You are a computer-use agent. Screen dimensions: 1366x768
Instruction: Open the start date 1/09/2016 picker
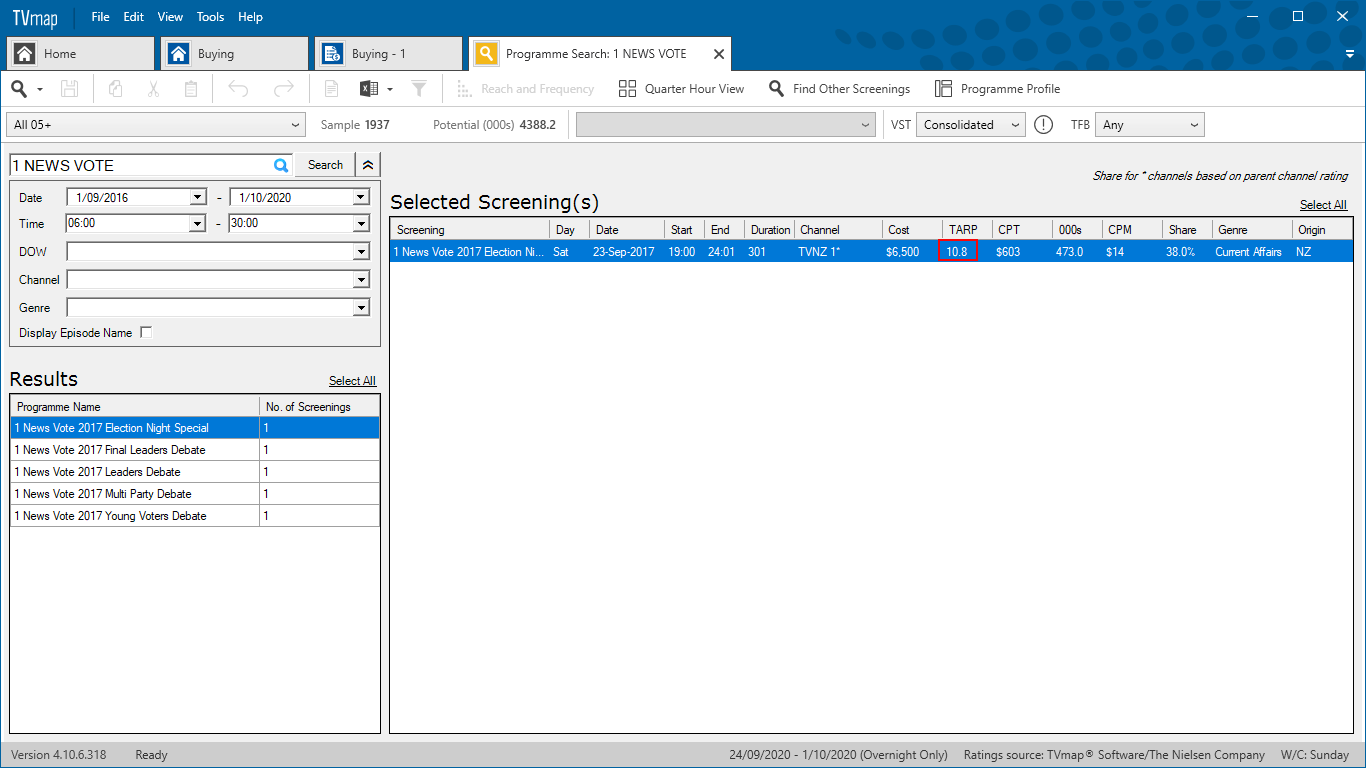coord(197,198)
